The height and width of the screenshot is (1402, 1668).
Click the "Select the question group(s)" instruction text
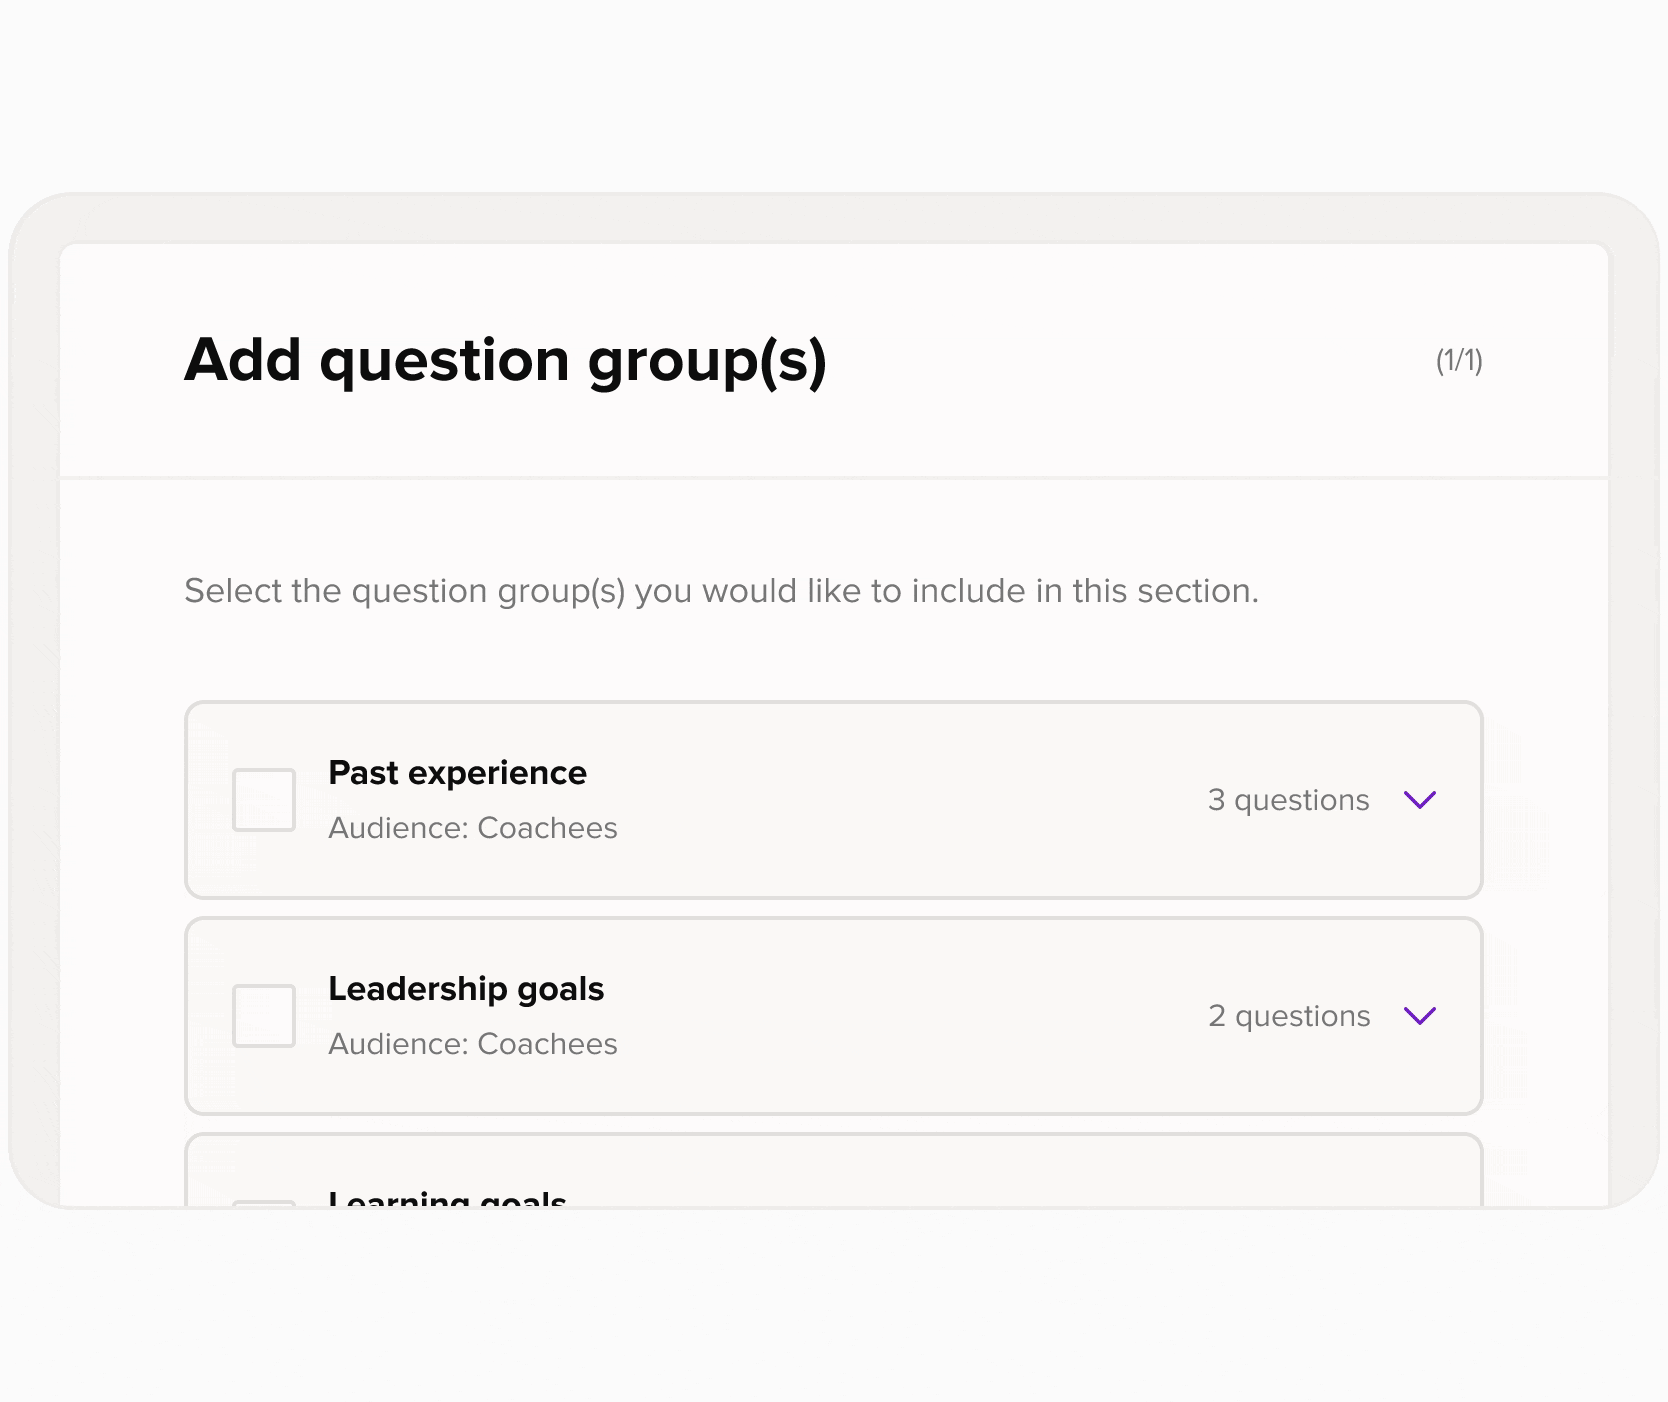click(721, 591)
